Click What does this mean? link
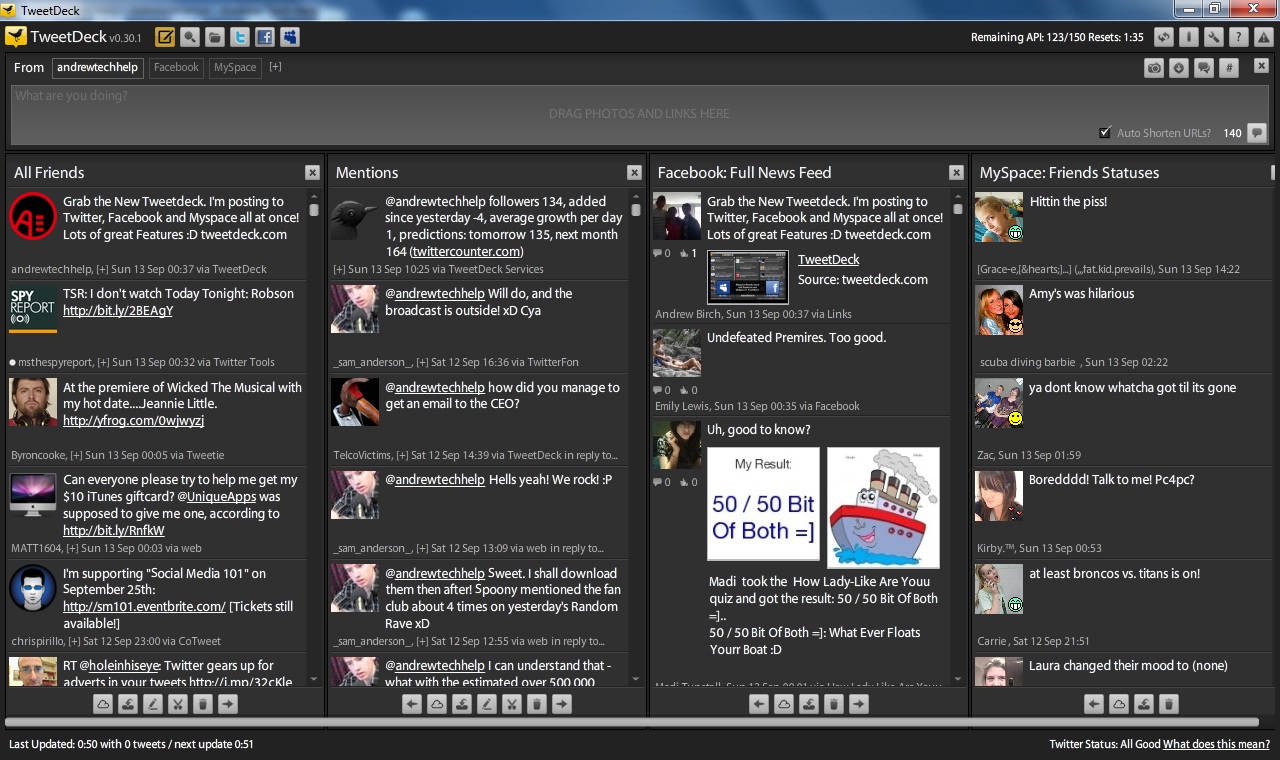Viewport: 1280px width, 760px height. 1216,744
